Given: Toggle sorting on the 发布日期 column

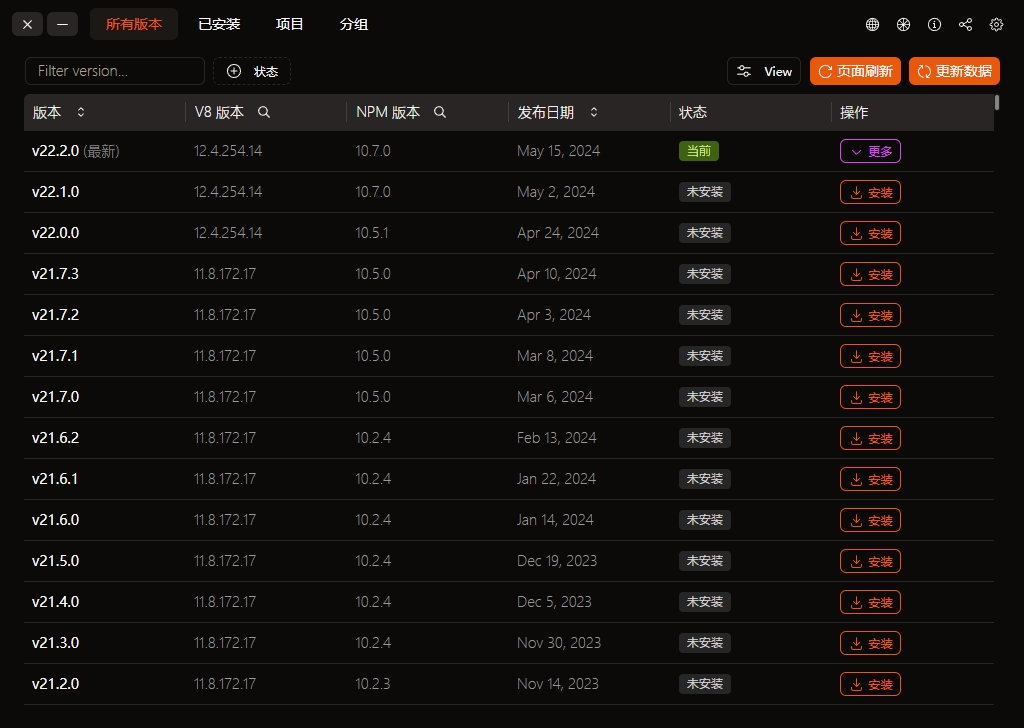Looking at the screenshot, I should [x=594, y=112].
